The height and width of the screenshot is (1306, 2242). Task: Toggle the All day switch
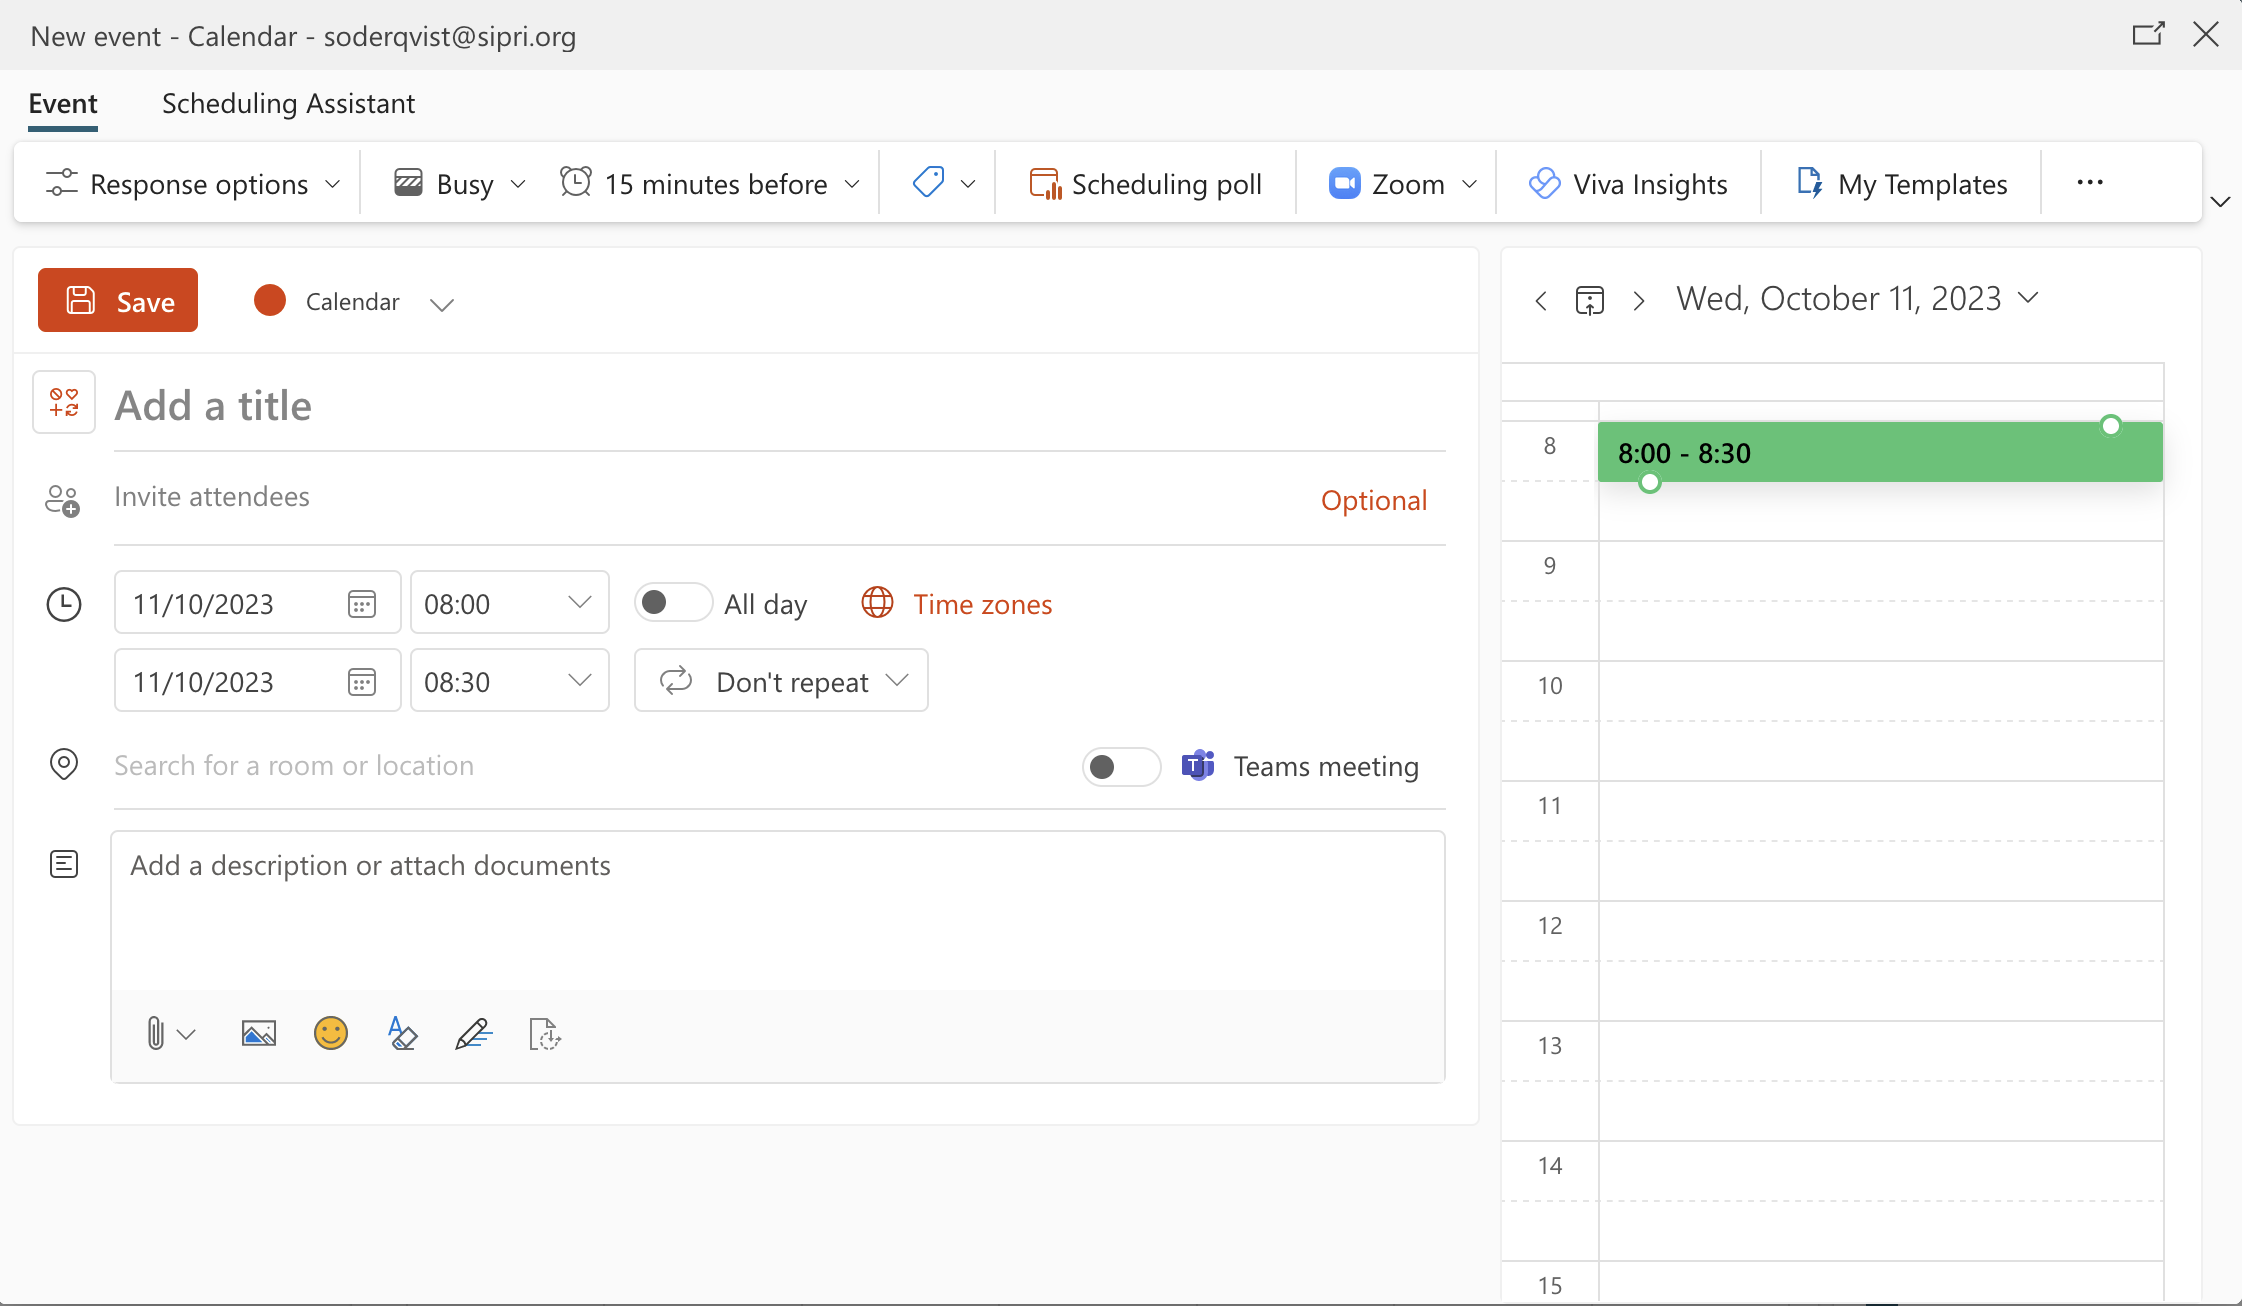[x=672, y=603]
